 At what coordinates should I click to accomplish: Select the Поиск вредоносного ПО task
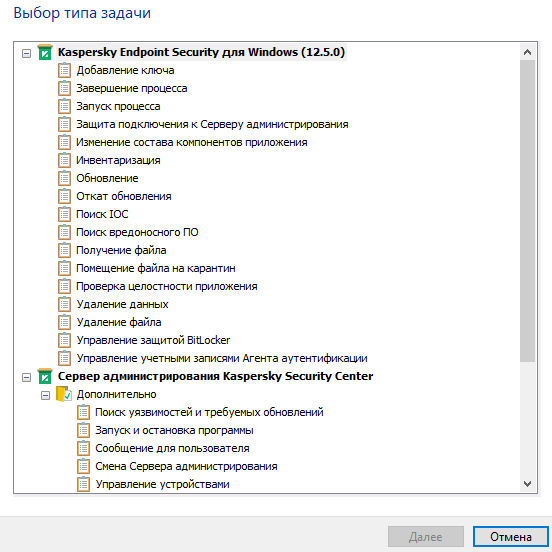137,232
